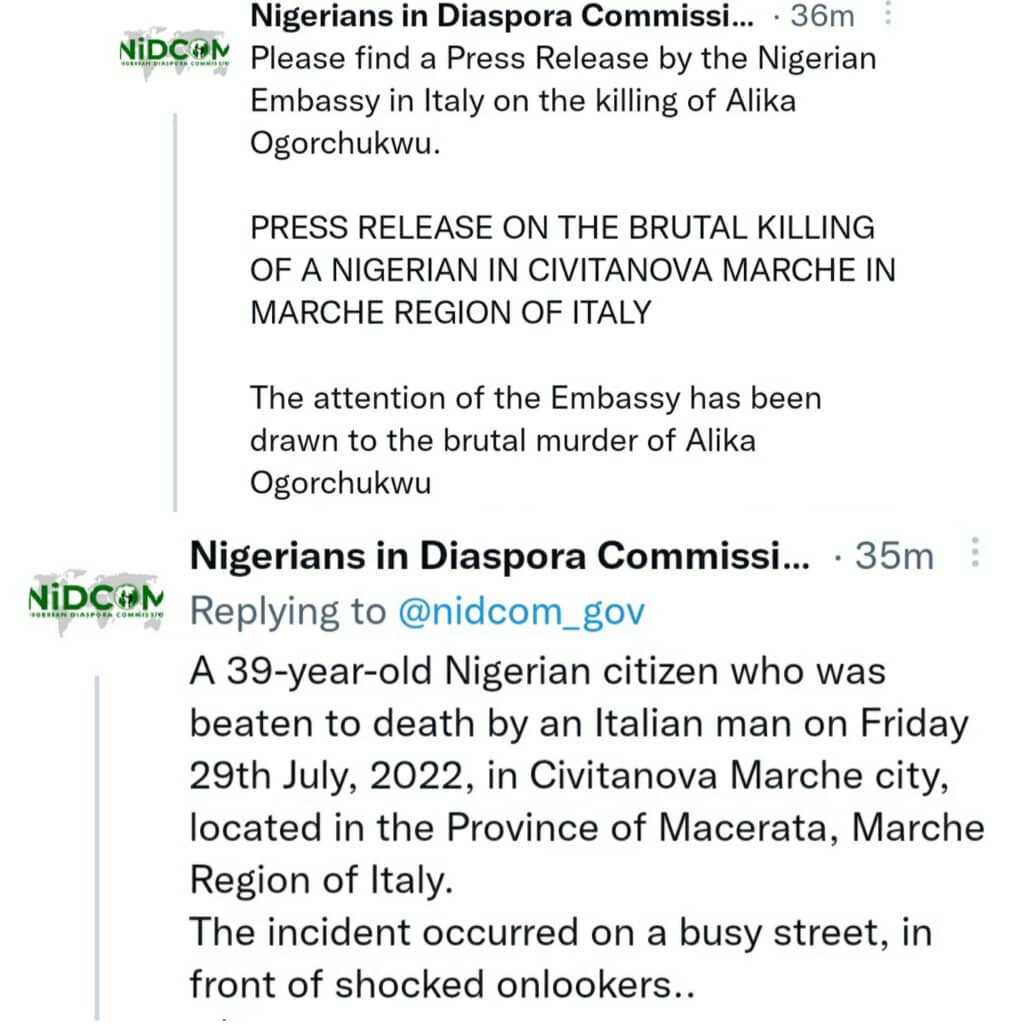This screenshot has height=1024, width=1024.
Task: Open the 36m timestamp link
Action: (x=822, y=16)
